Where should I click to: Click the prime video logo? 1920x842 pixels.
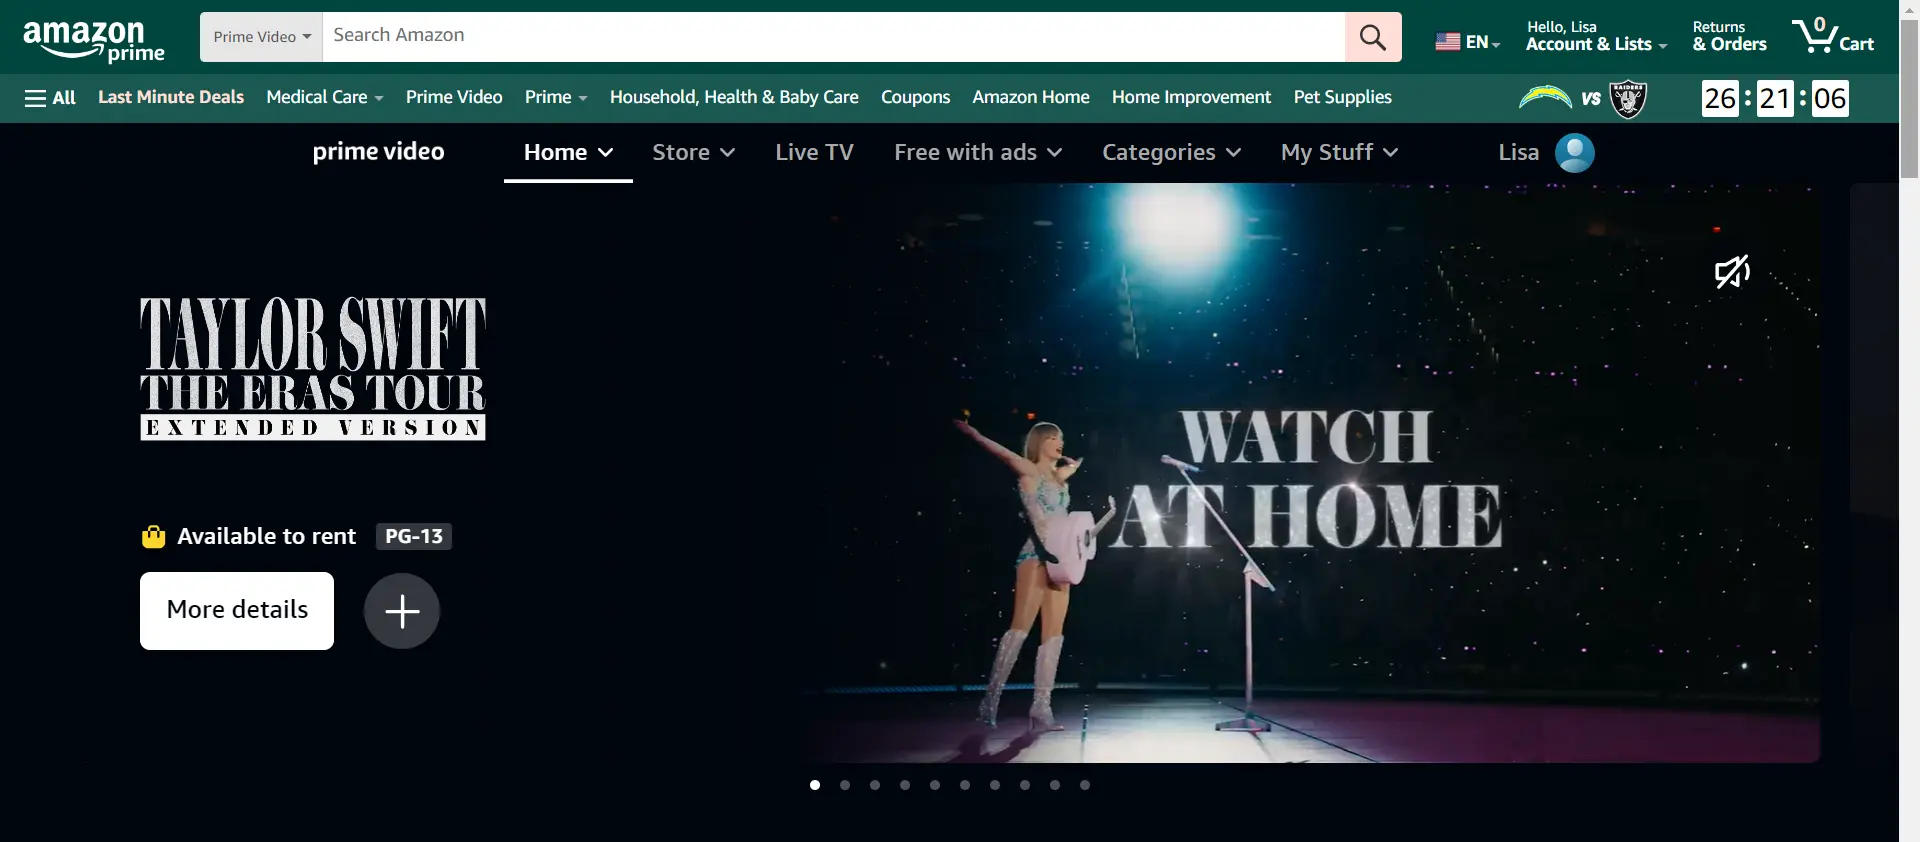[x=378, y=152]
